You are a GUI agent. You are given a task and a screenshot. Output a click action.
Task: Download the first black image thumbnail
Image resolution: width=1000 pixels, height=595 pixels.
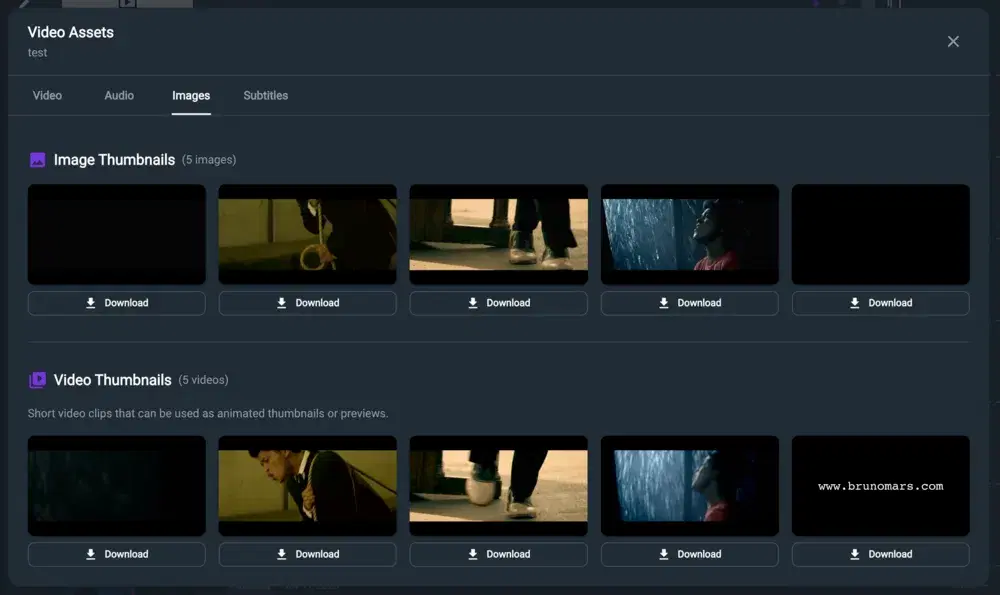pos(117,303)
